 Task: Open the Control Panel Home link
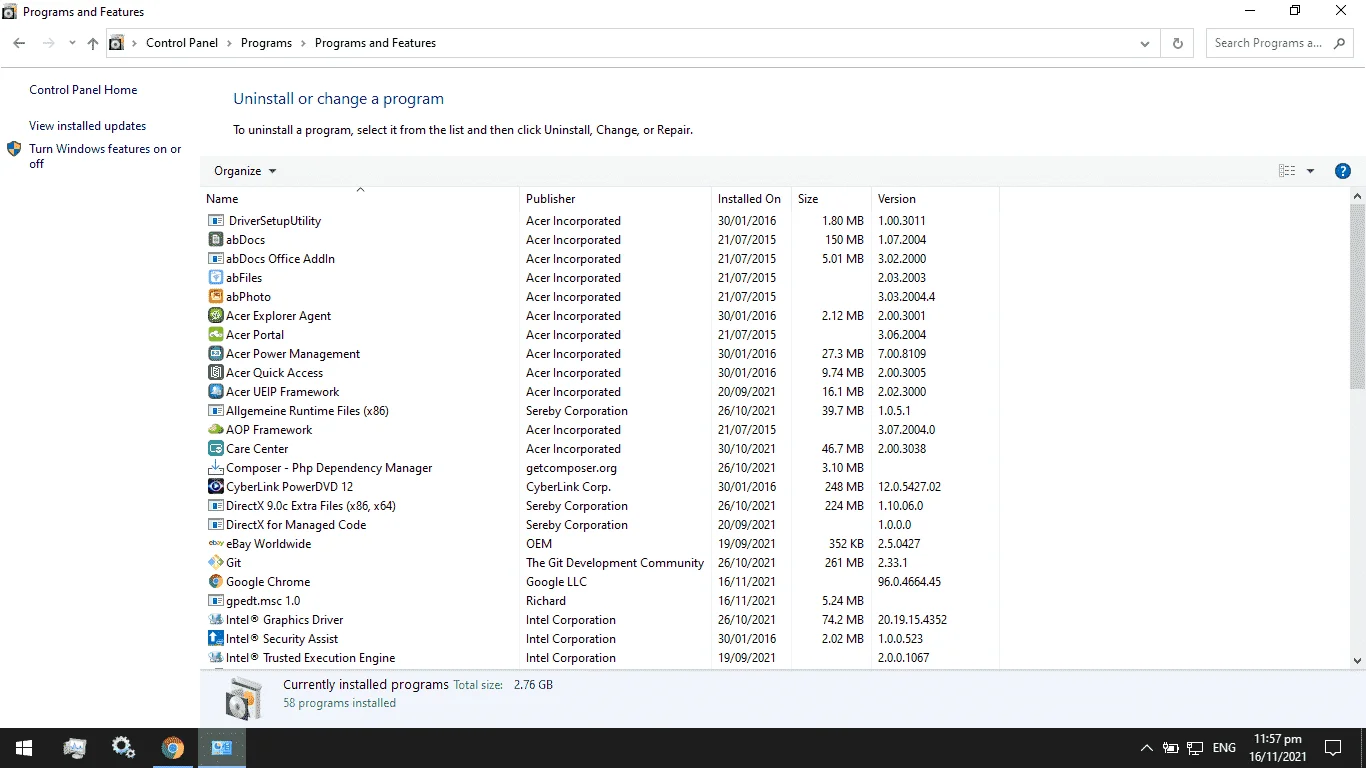(x=83, y=90)
